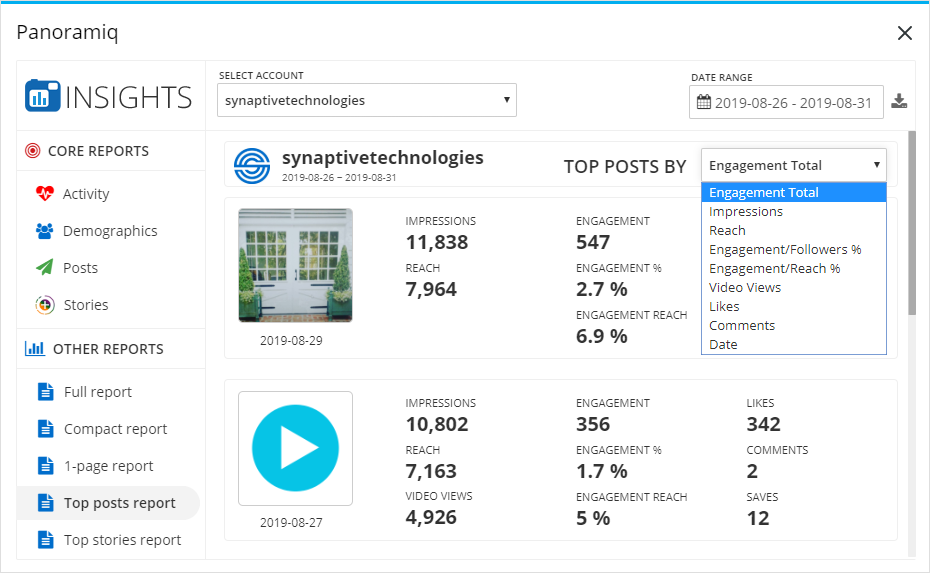Go to the Stories report
This screenshot has width=930, height=573.
[x=86, y=305]
